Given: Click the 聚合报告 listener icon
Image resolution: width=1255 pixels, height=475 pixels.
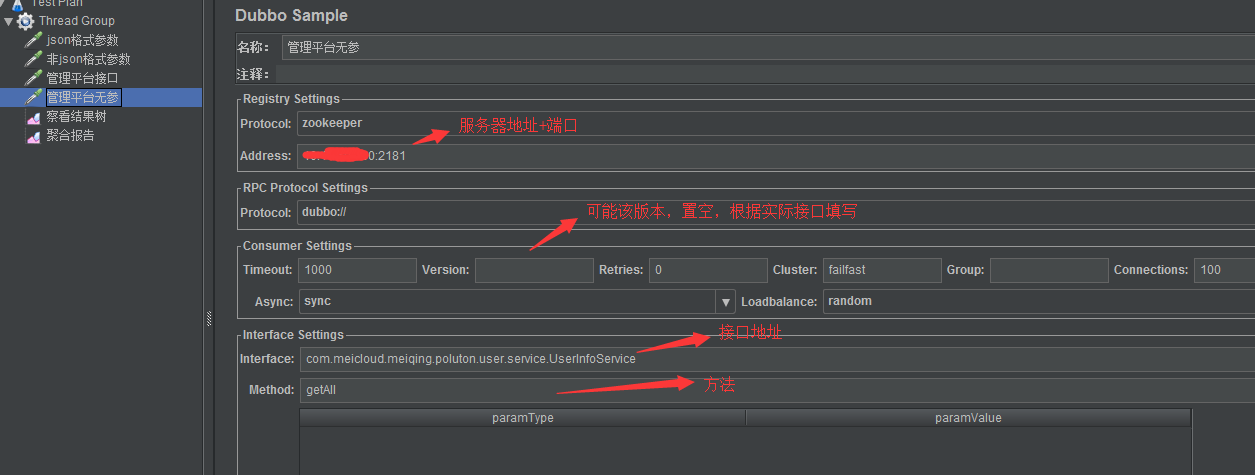Looking at the screenshot, I should pyautogui.click(x=34, y=136).
